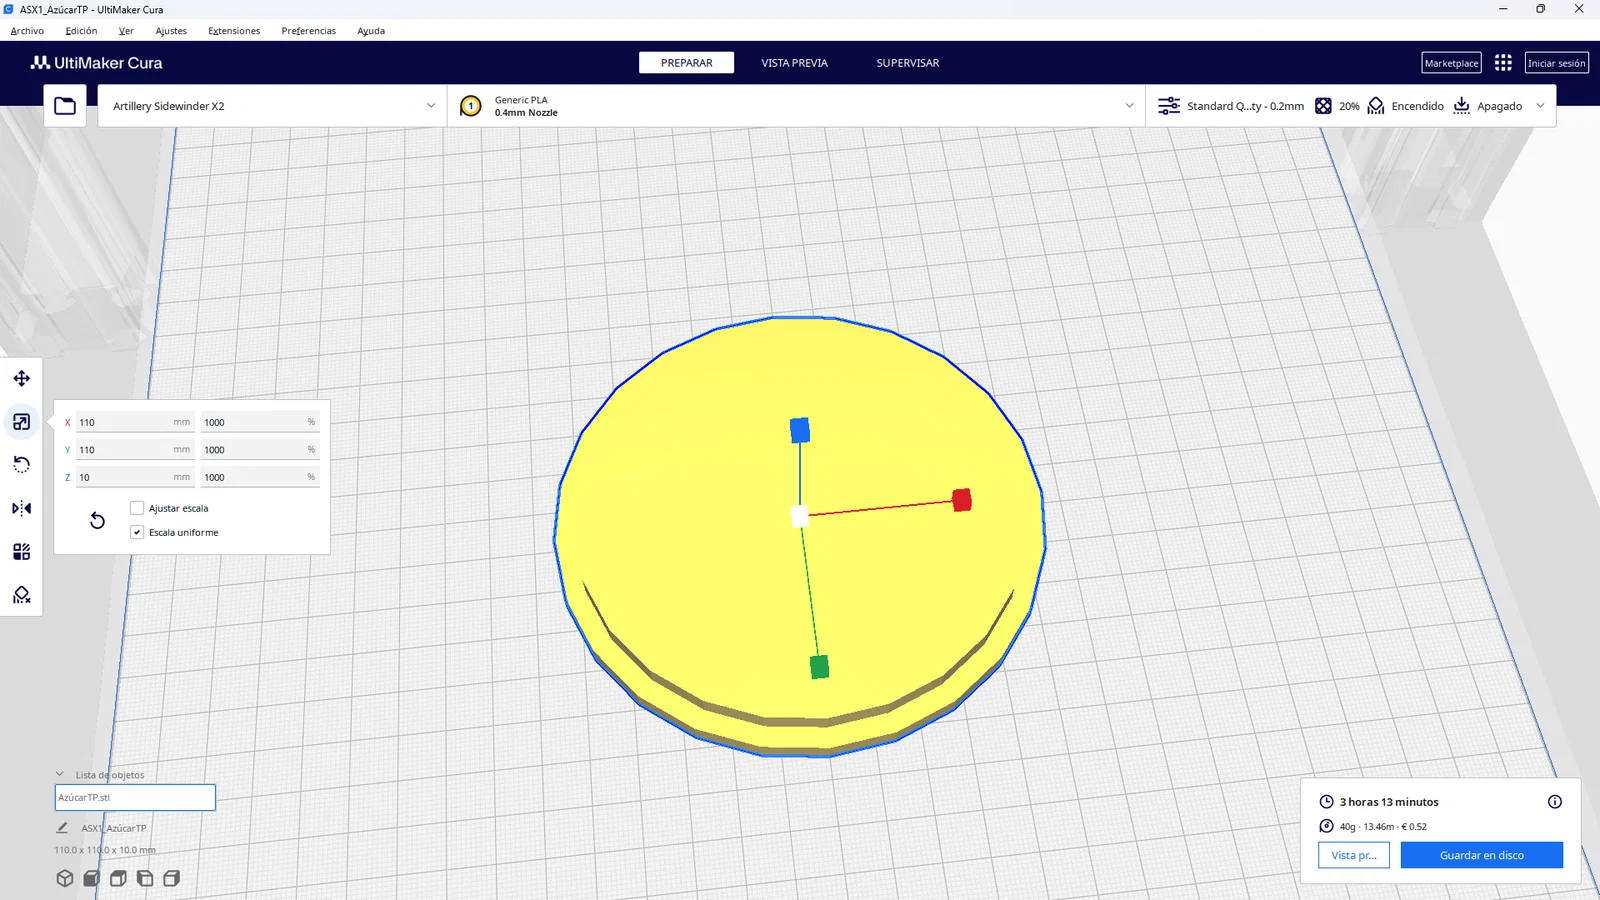Switch to the front camera view icon
The width and height of the screenshot is (1600, 900).
point(92,878)
